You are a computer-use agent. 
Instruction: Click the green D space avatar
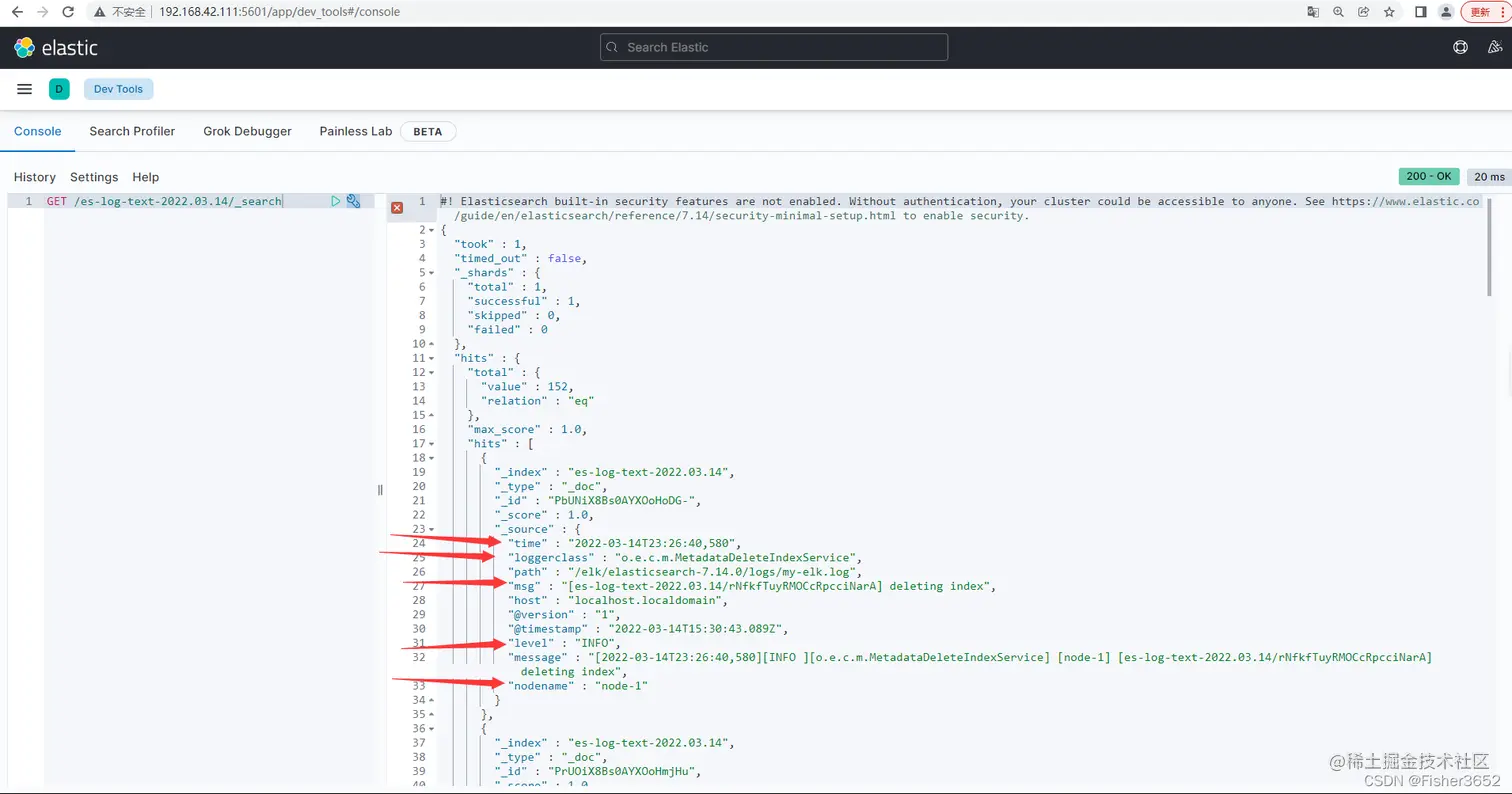click(59, 89)
